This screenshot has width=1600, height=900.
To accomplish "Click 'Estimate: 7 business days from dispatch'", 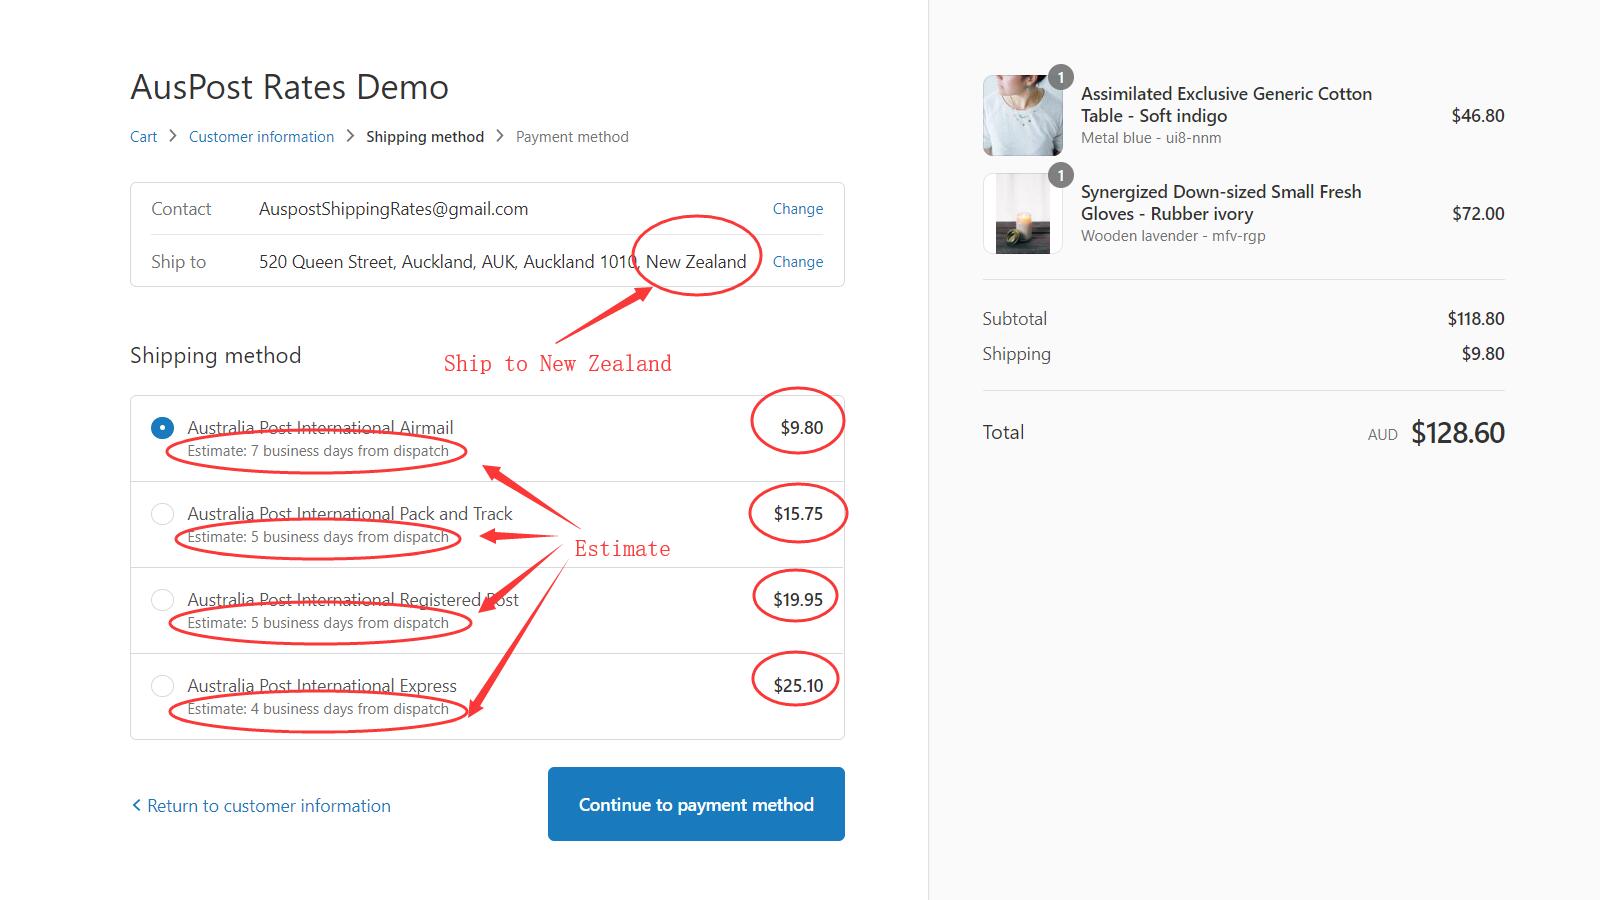I will [x=318, y=451].
